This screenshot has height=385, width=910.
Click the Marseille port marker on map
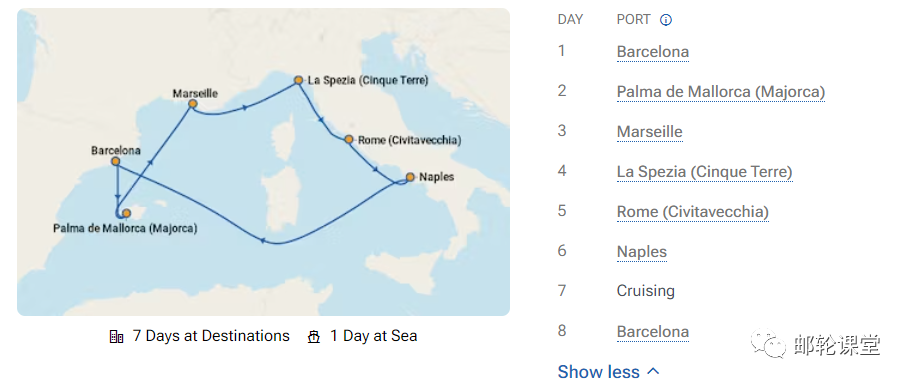193,104
